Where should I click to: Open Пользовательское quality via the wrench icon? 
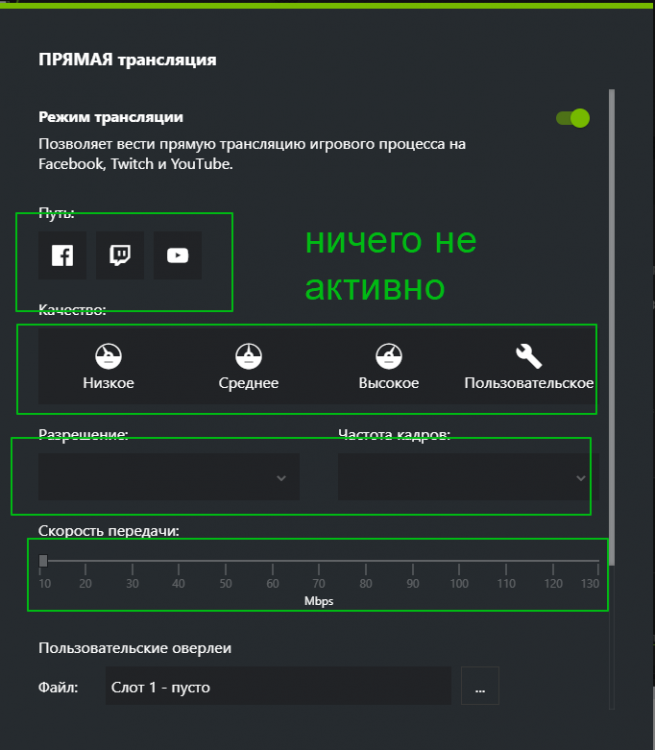529,356
